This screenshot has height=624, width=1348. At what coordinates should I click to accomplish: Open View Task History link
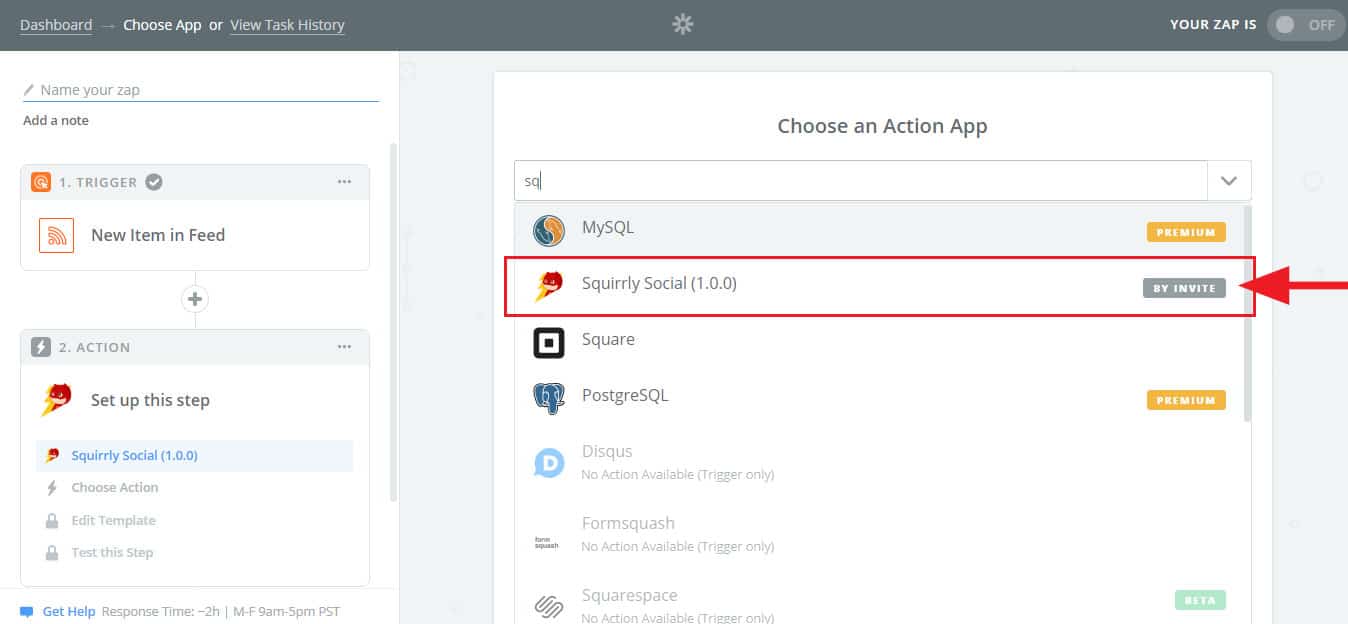coord(287,25)
